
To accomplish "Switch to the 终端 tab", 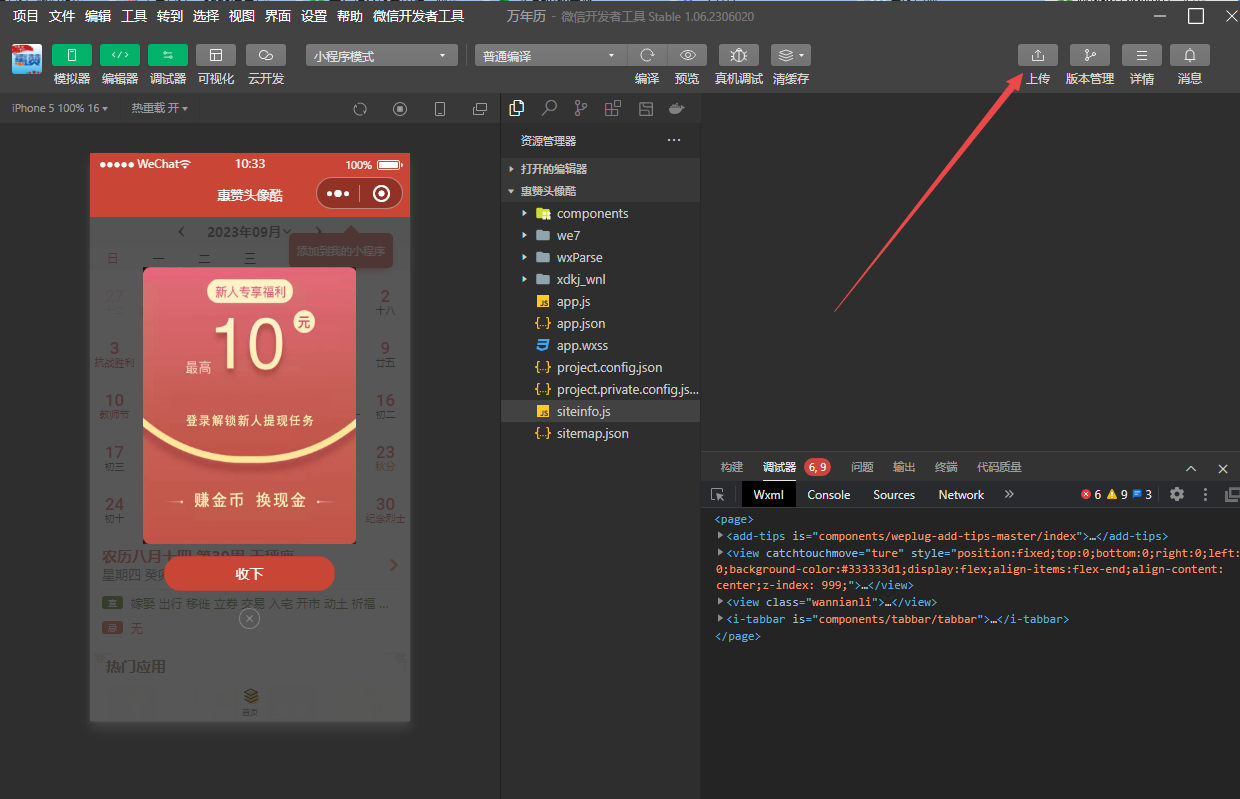I will point(946,467).
